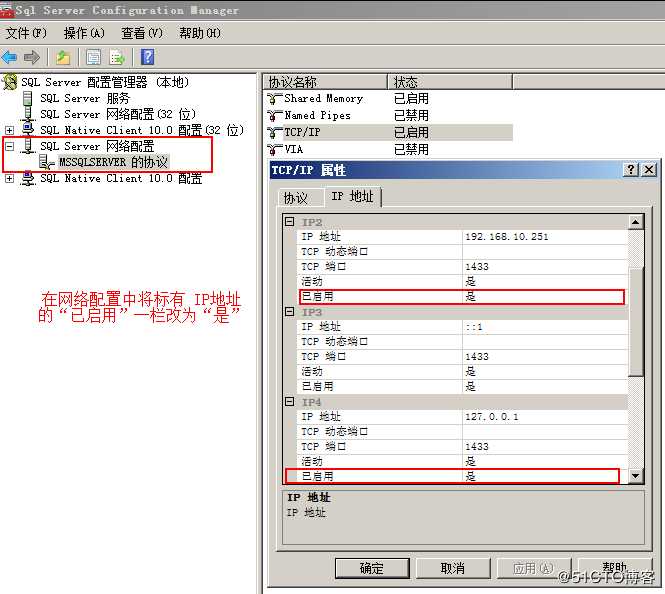
Task: Click the 已启用 status of Shared Memory
Action: pyautogui.click(x=411, y=98)
